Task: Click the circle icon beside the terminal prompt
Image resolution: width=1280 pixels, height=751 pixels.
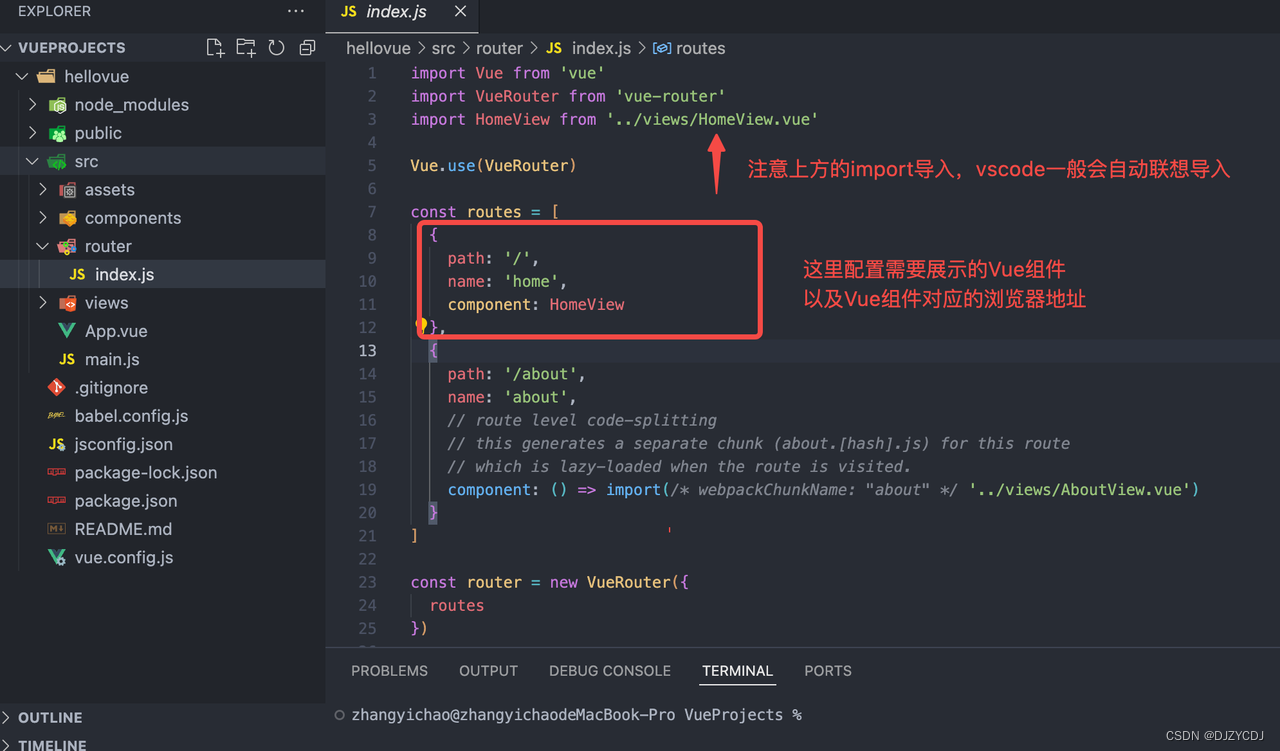Action: [x=339, y=714]
